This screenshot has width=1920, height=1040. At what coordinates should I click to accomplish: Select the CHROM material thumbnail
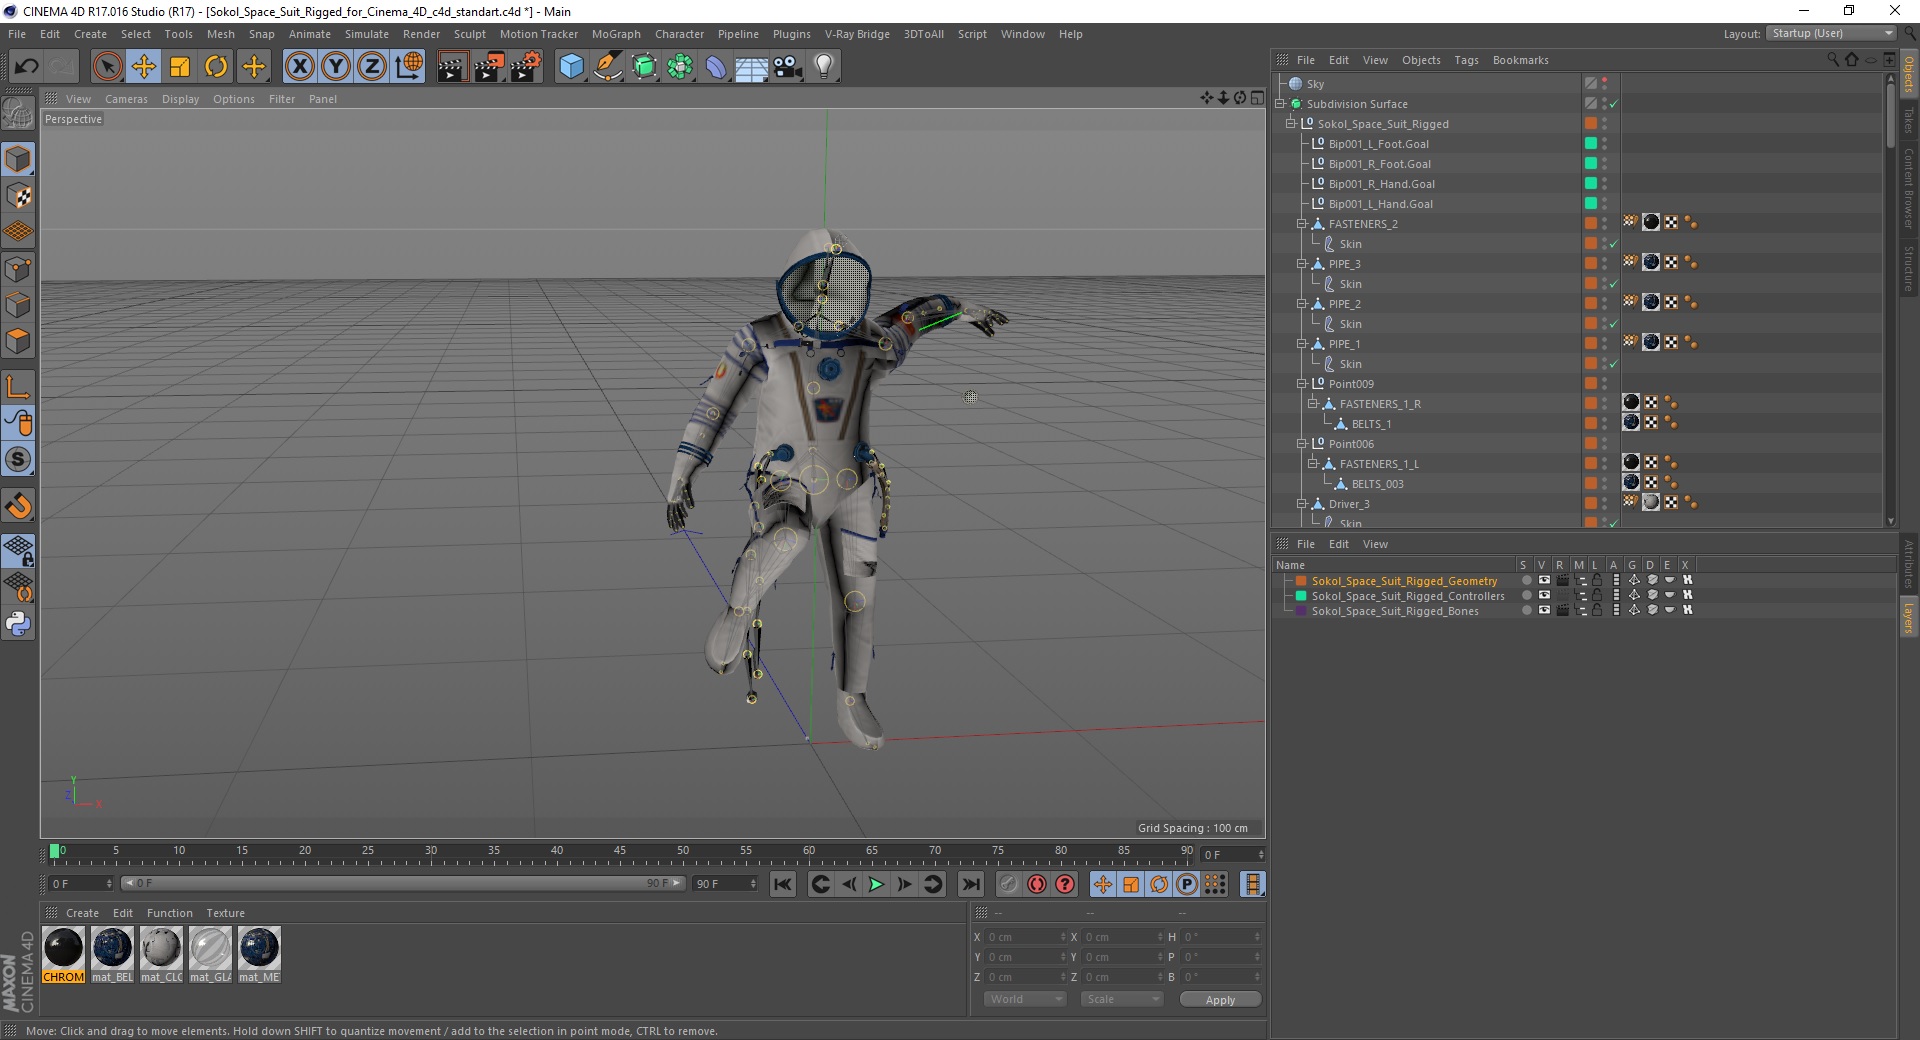[63, 955]
